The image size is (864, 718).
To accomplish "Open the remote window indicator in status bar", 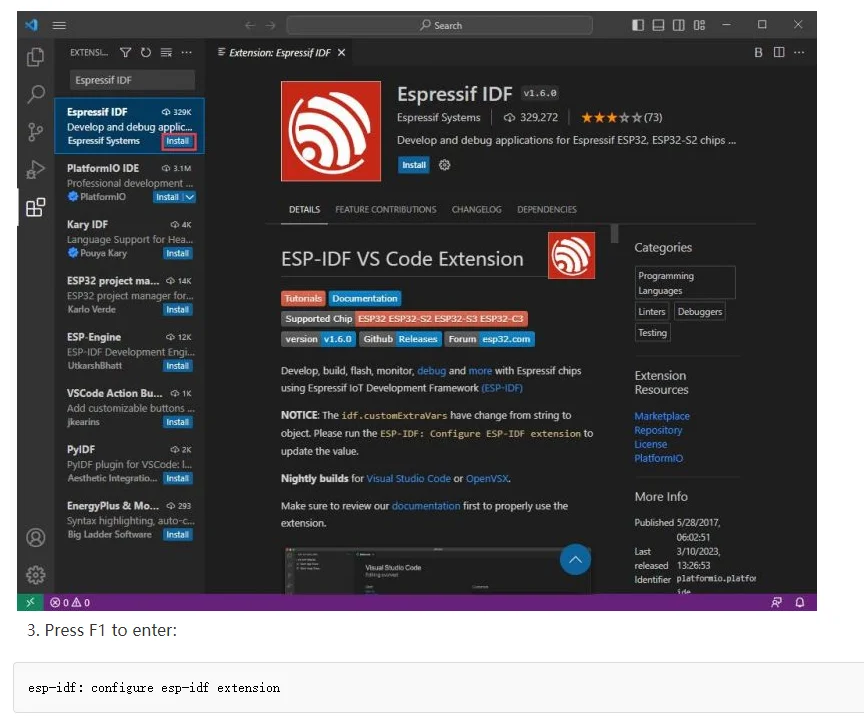I will [x=30, y=602].
